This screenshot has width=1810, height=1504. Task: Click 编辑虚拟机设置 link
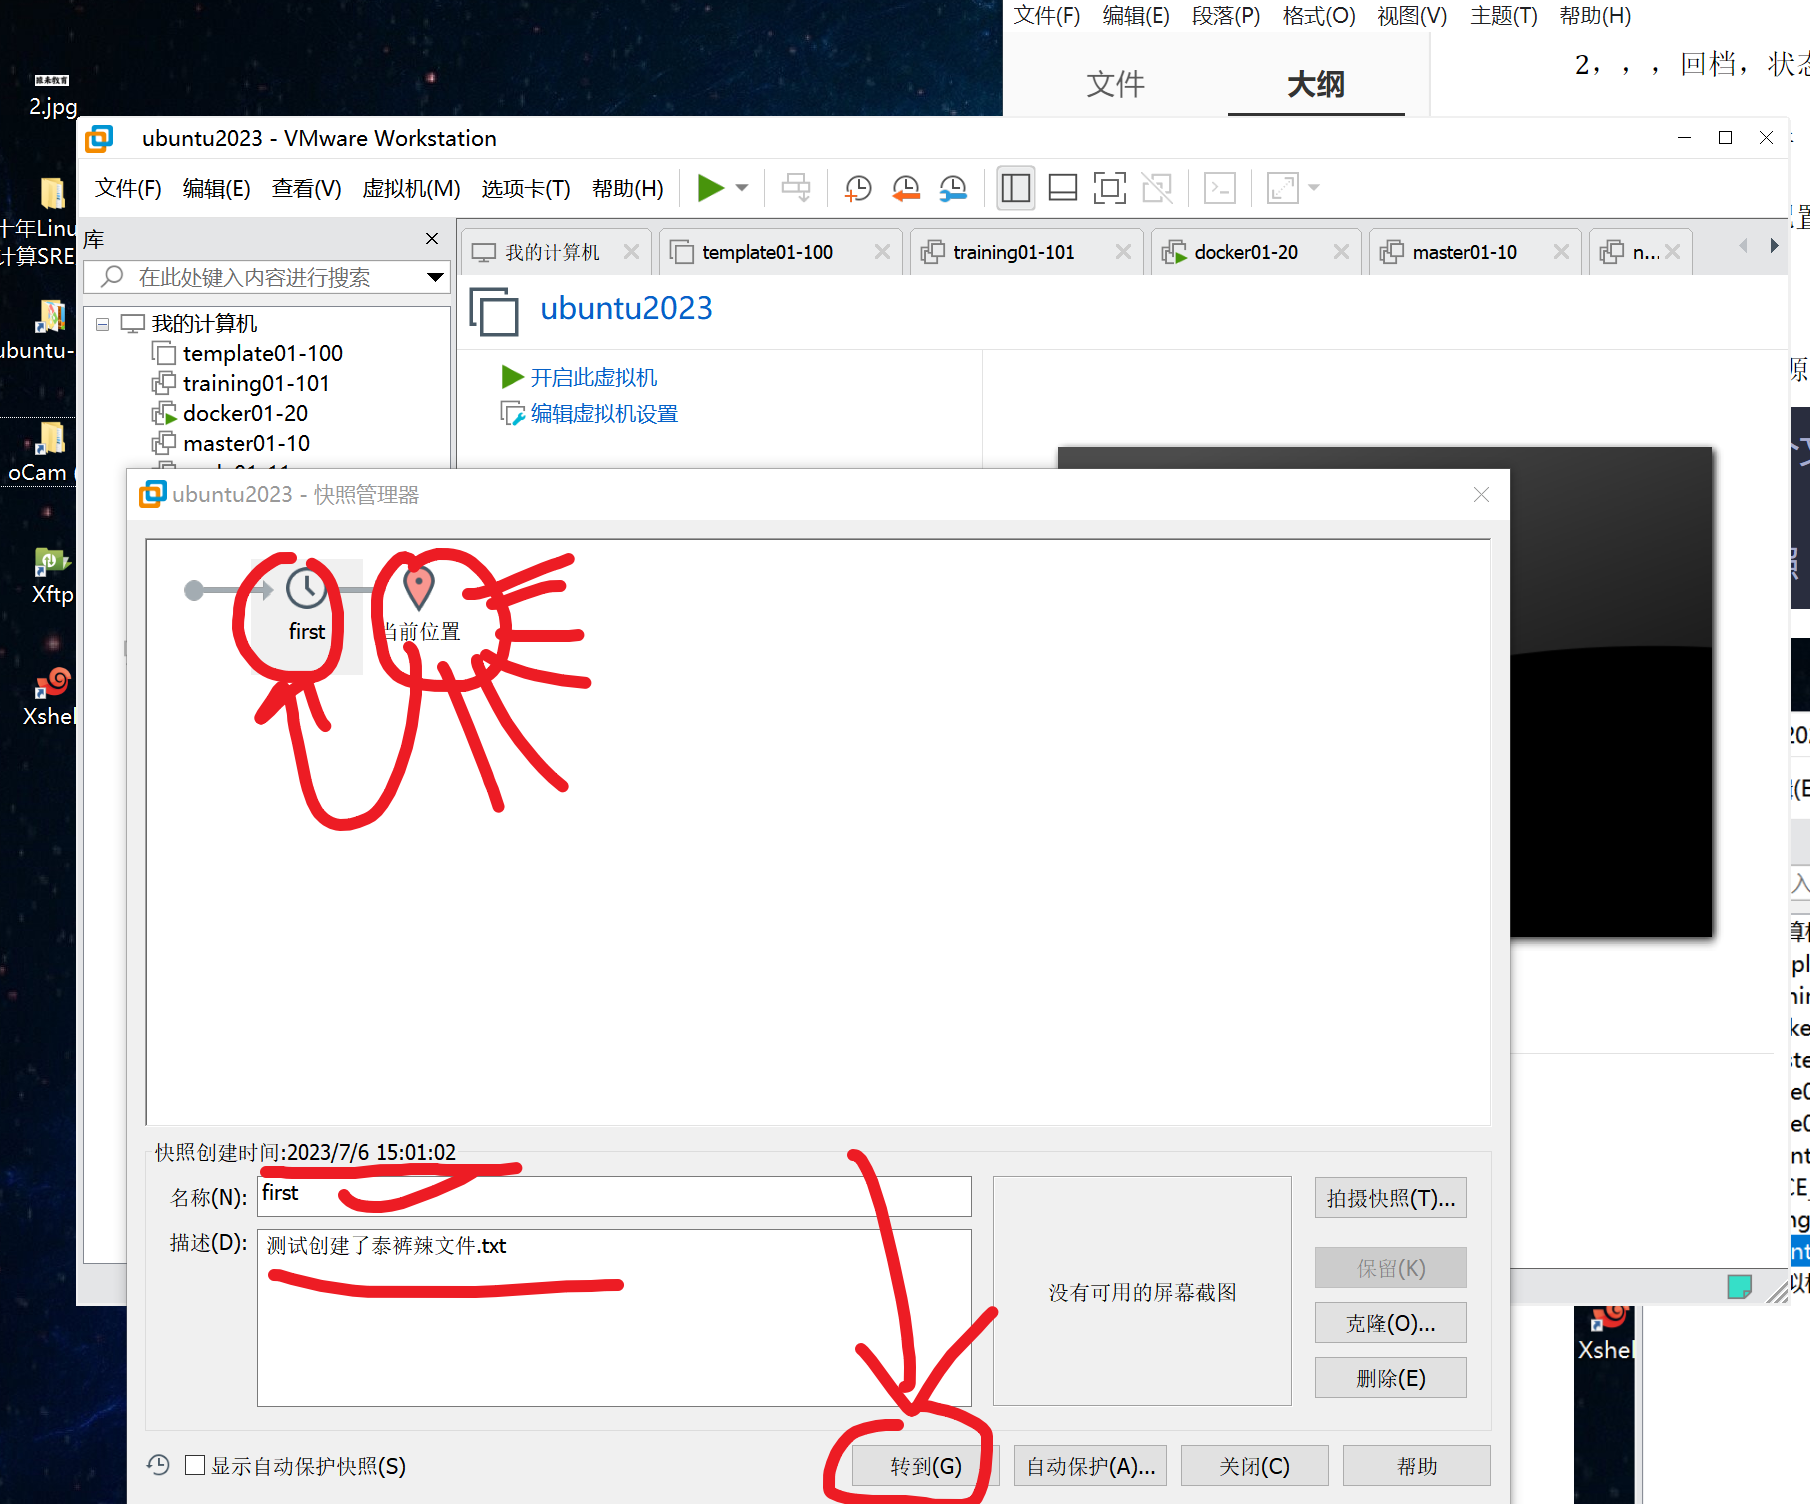pyautogui.click(x=604, y=413)
